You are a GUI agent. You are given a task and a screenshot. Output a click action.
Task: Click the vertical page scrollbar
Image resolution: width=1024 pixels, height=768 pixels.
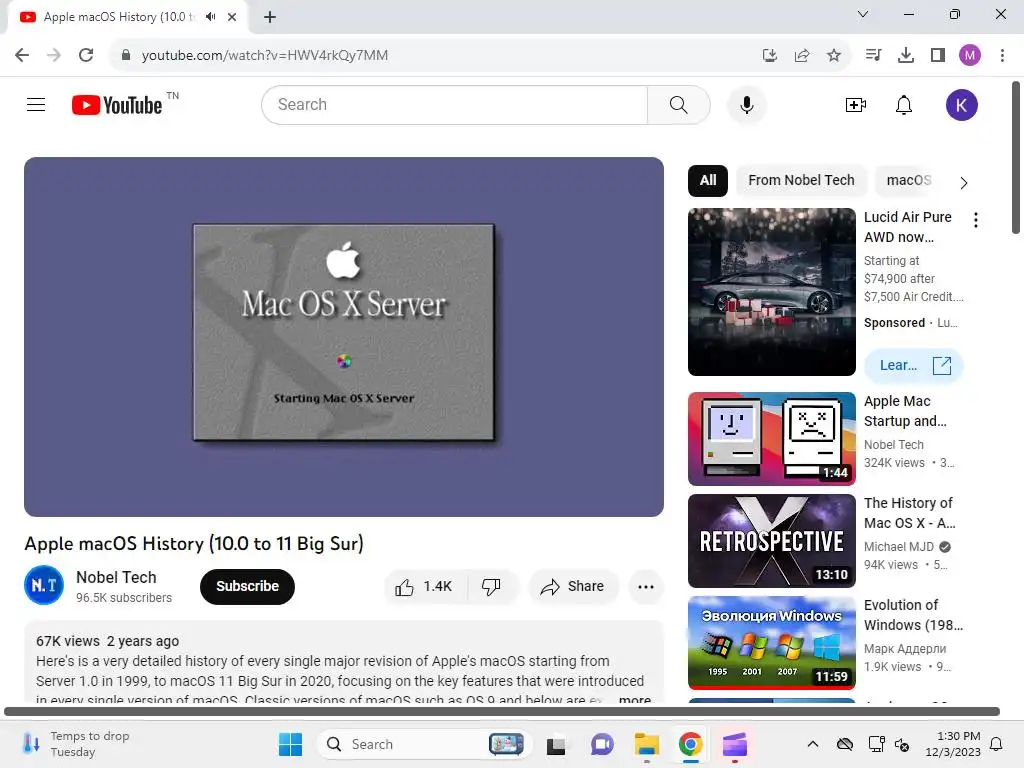click(1016, 157)
